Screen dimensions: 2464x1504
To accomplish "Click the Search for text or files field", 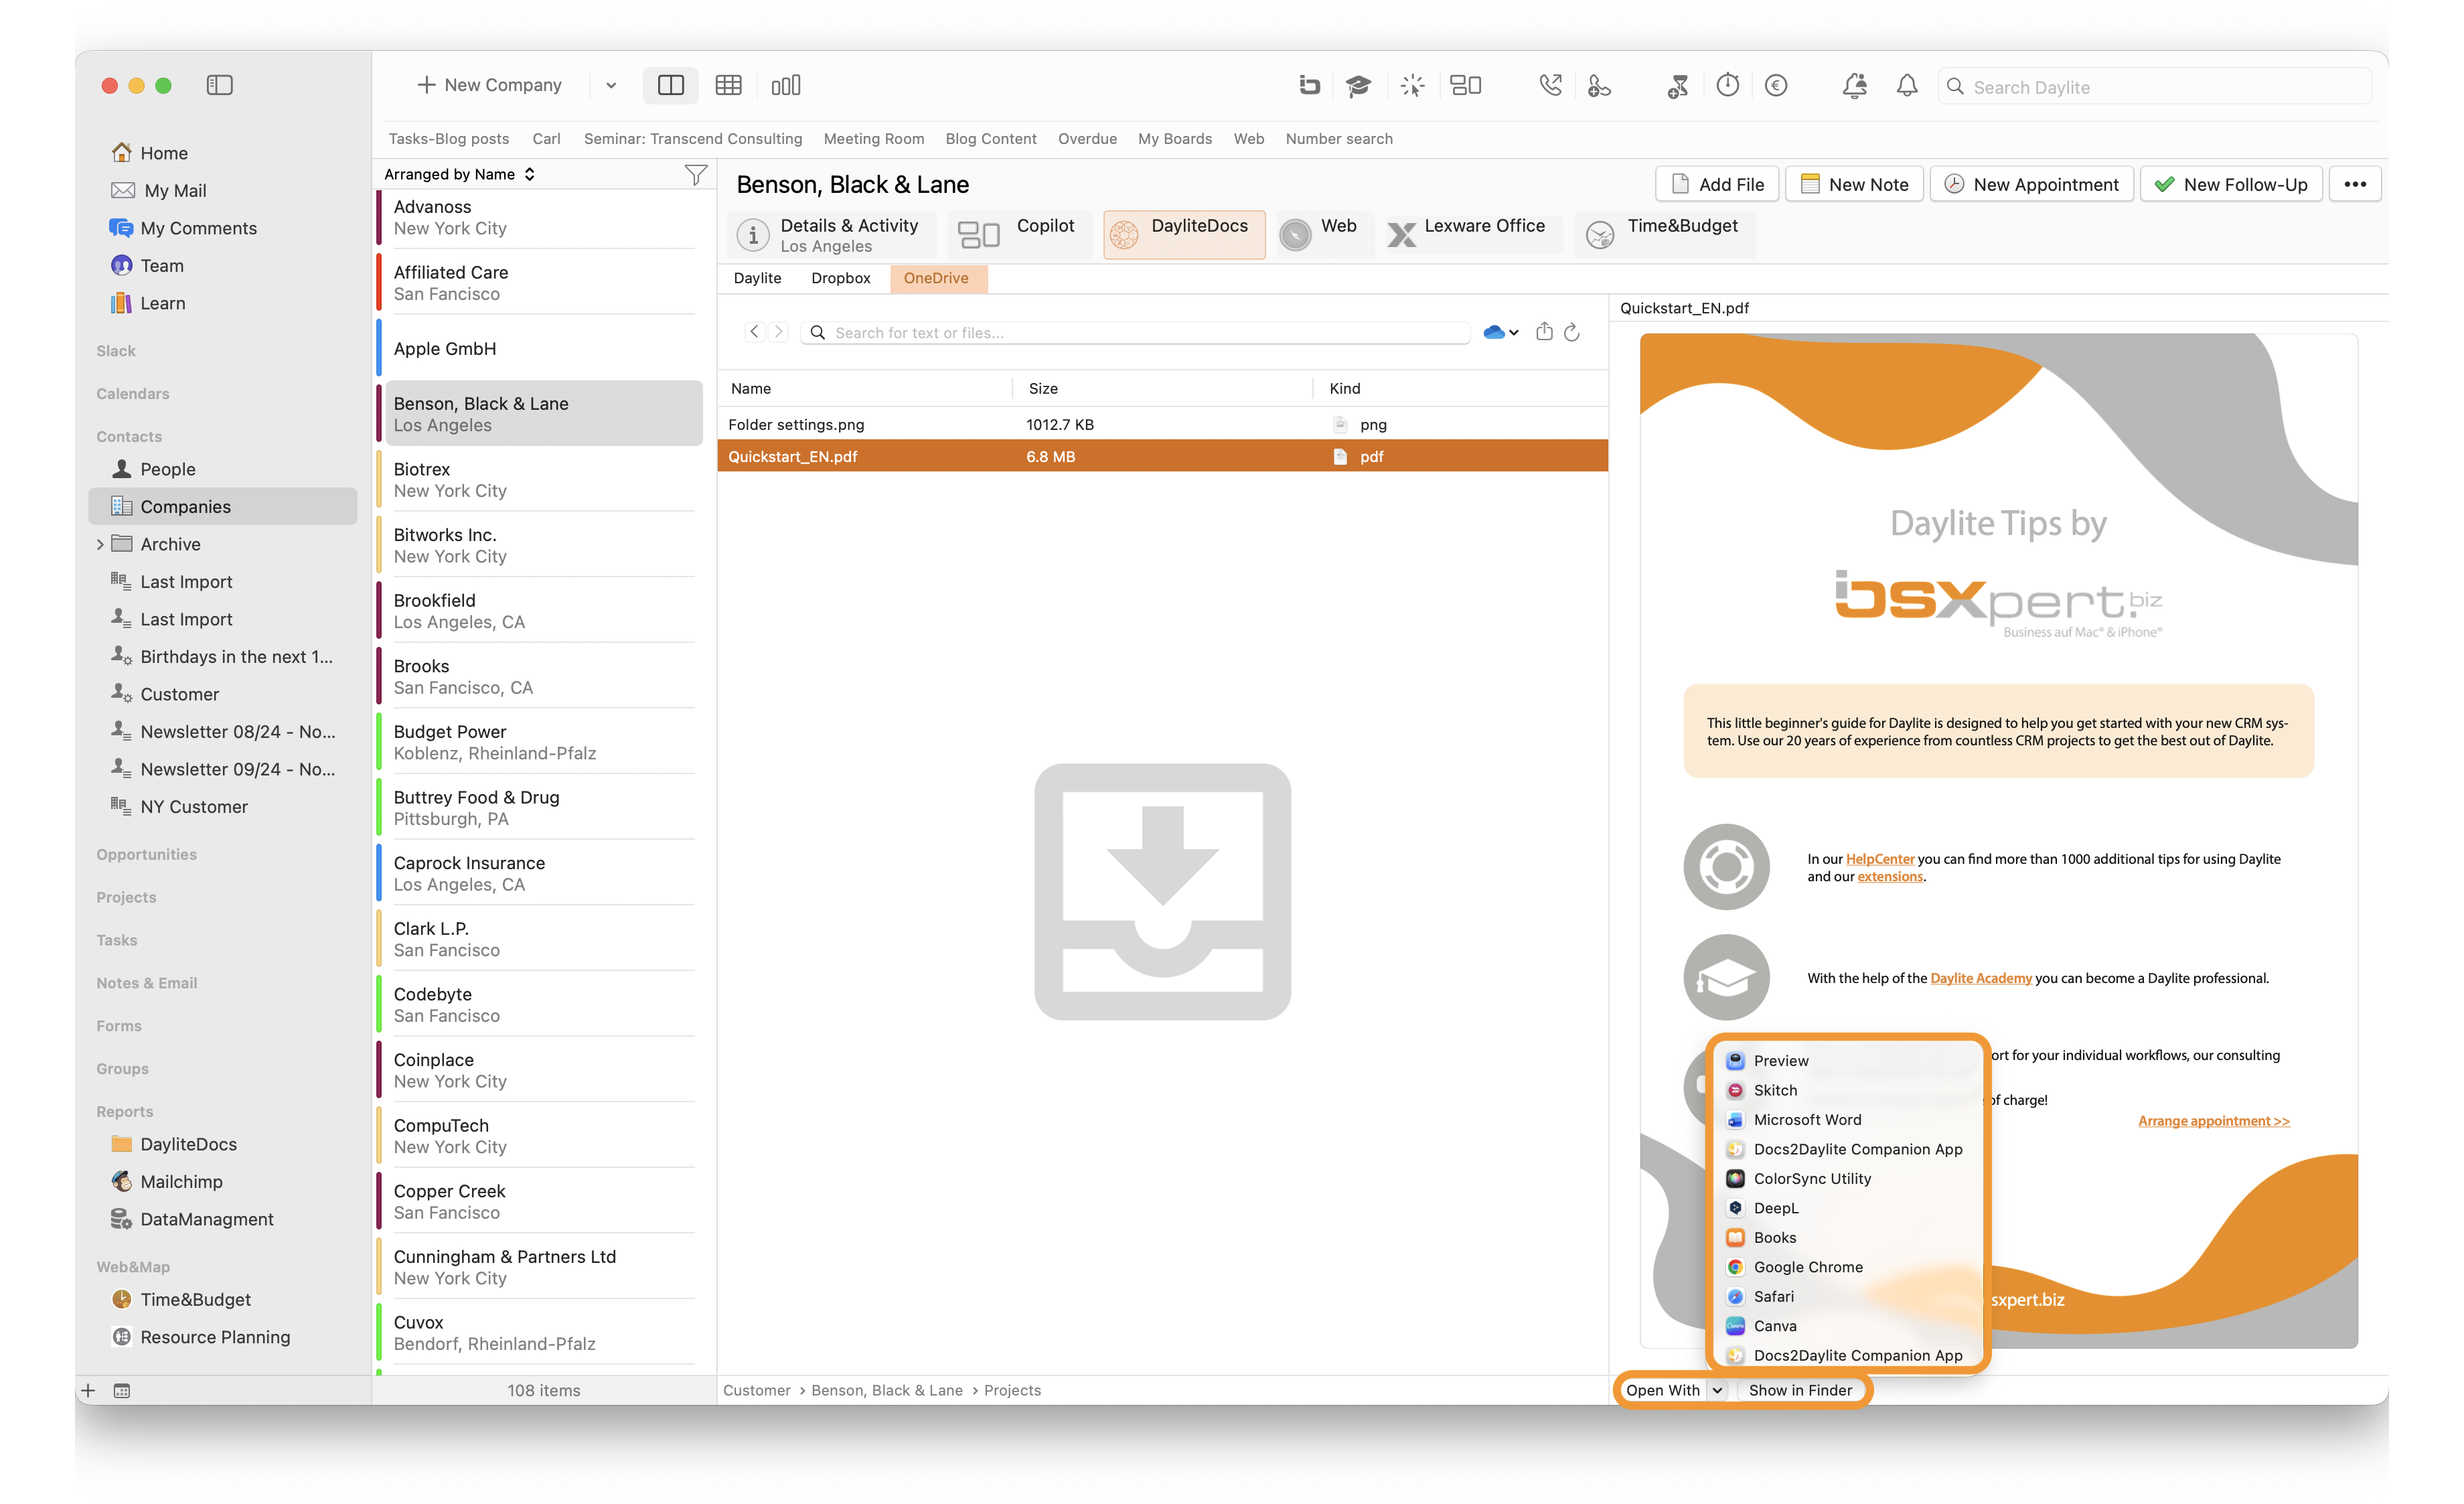I will click(1134, 332).
